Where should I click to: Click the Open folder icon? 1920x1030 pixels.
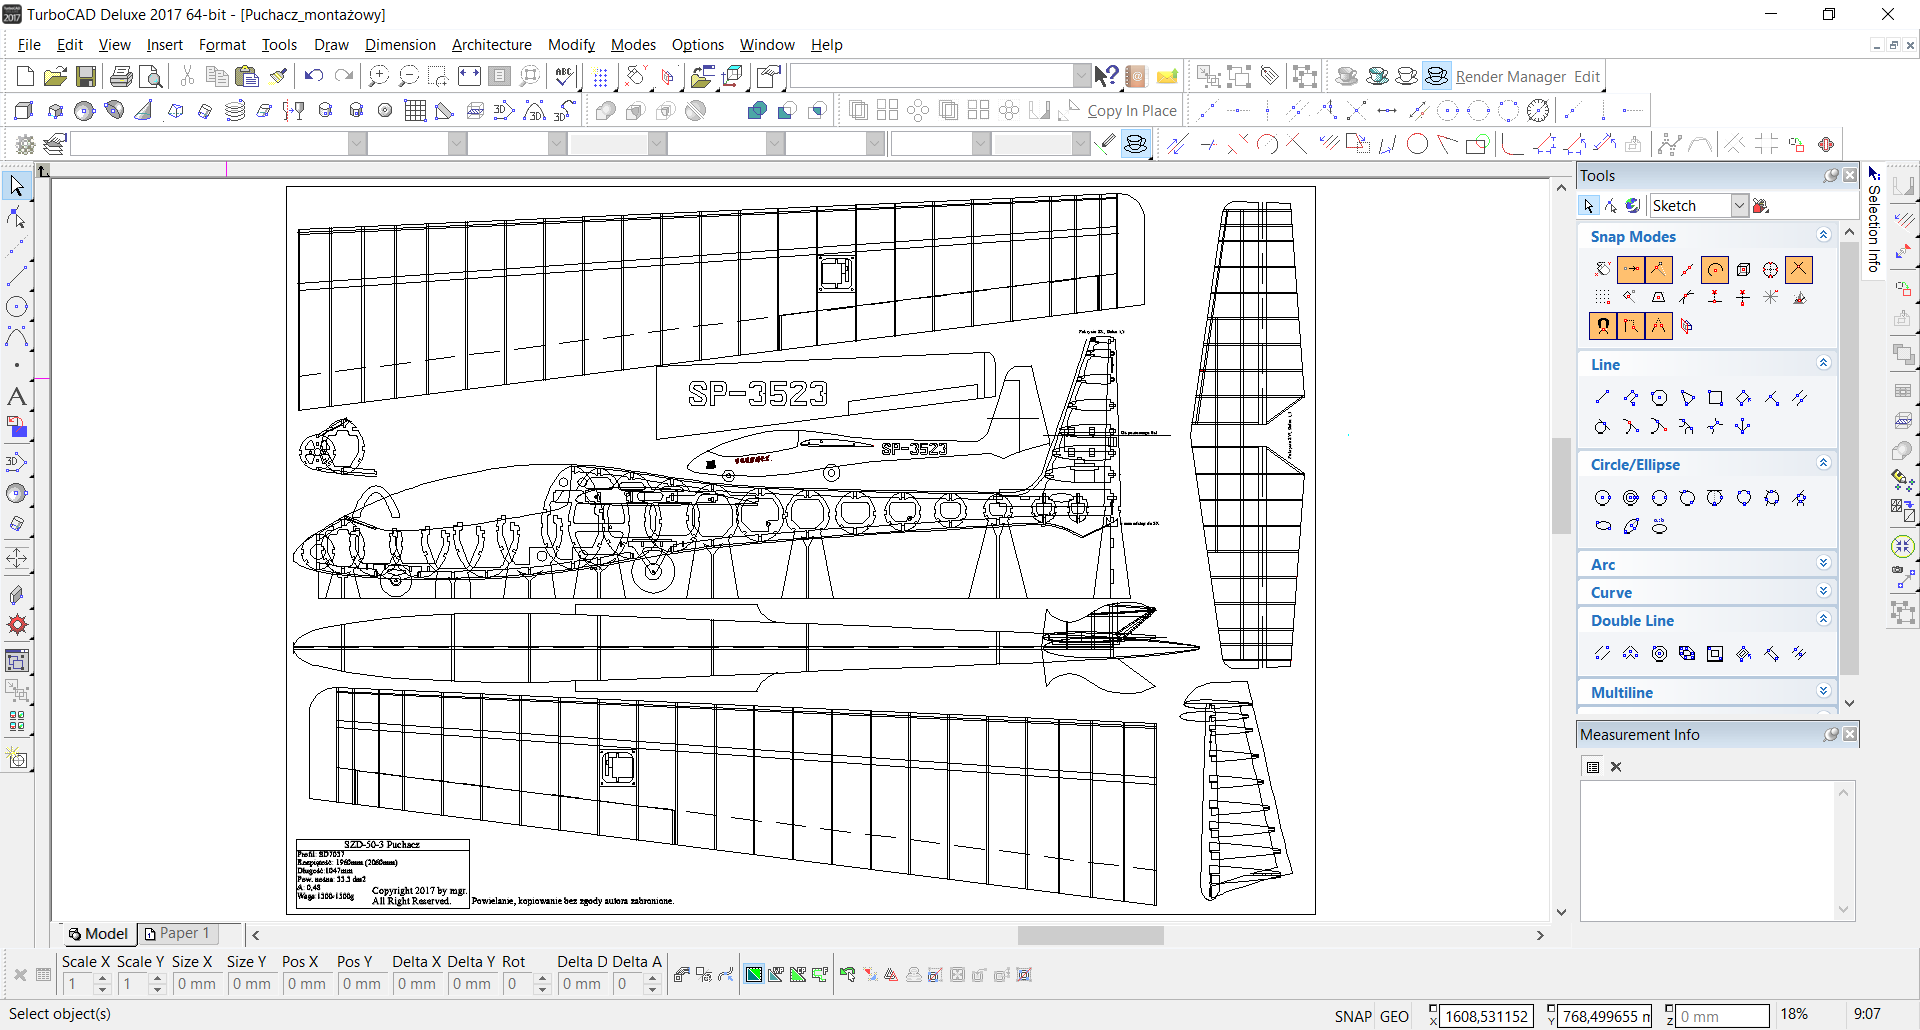(55, 77)
